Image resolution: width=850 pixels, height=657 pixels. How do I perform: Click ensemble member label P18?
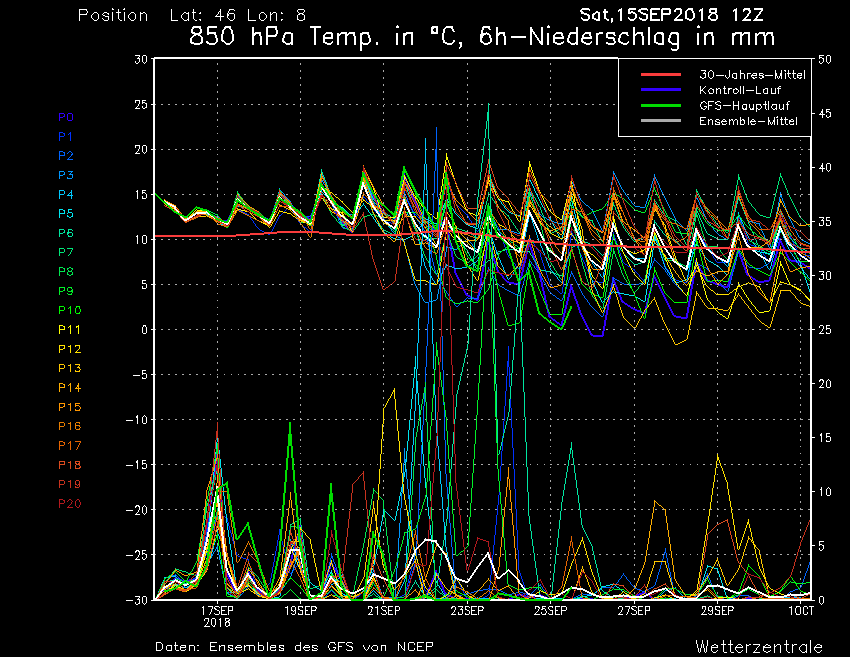(69, 465)
